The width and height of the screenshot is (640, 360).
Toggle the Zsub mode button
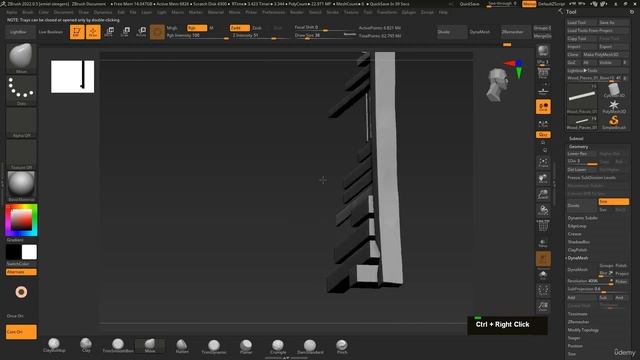click(x=257, y=28)
